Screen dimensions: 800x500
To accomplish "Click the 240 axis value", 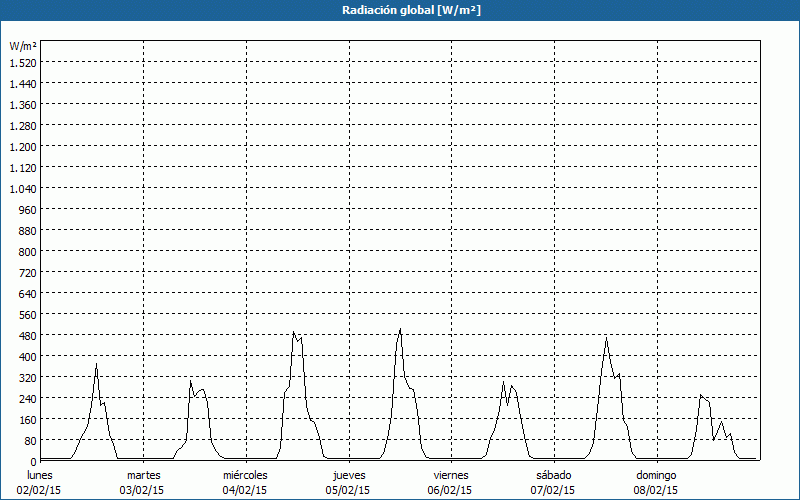I will click(x=28, y=398).
